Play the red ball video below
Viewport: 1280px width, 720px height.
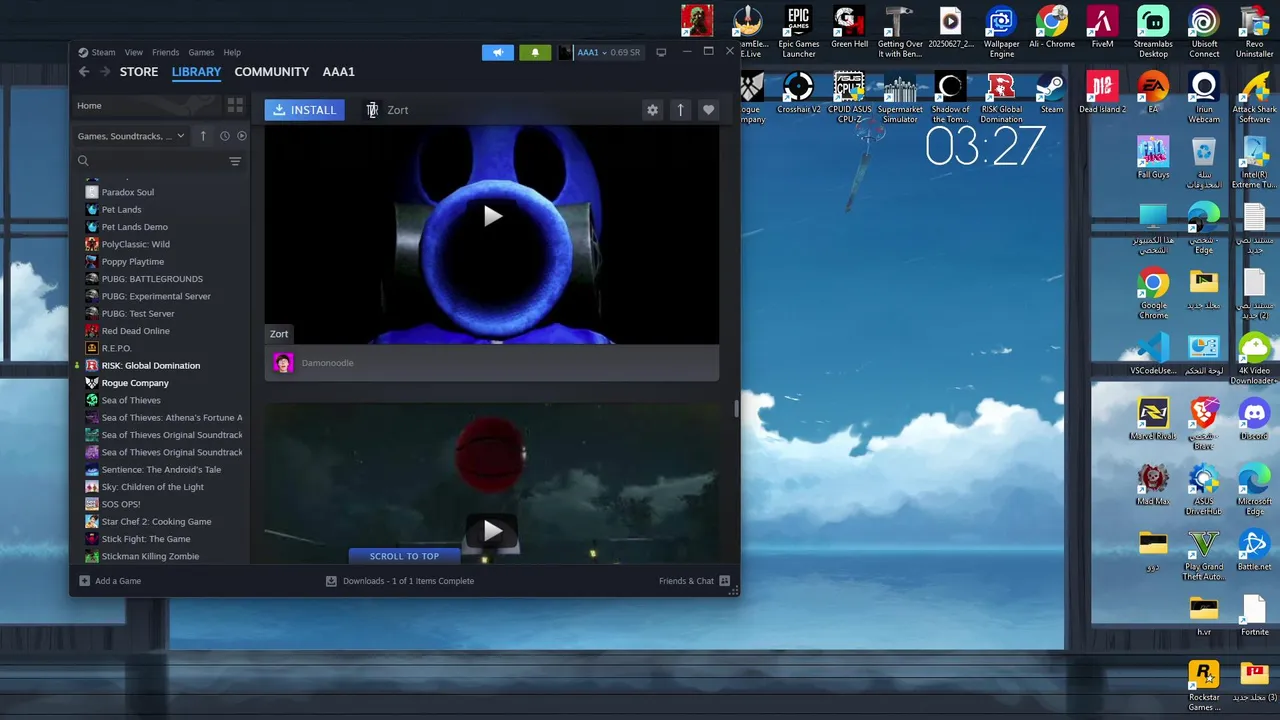pos(492,530)
